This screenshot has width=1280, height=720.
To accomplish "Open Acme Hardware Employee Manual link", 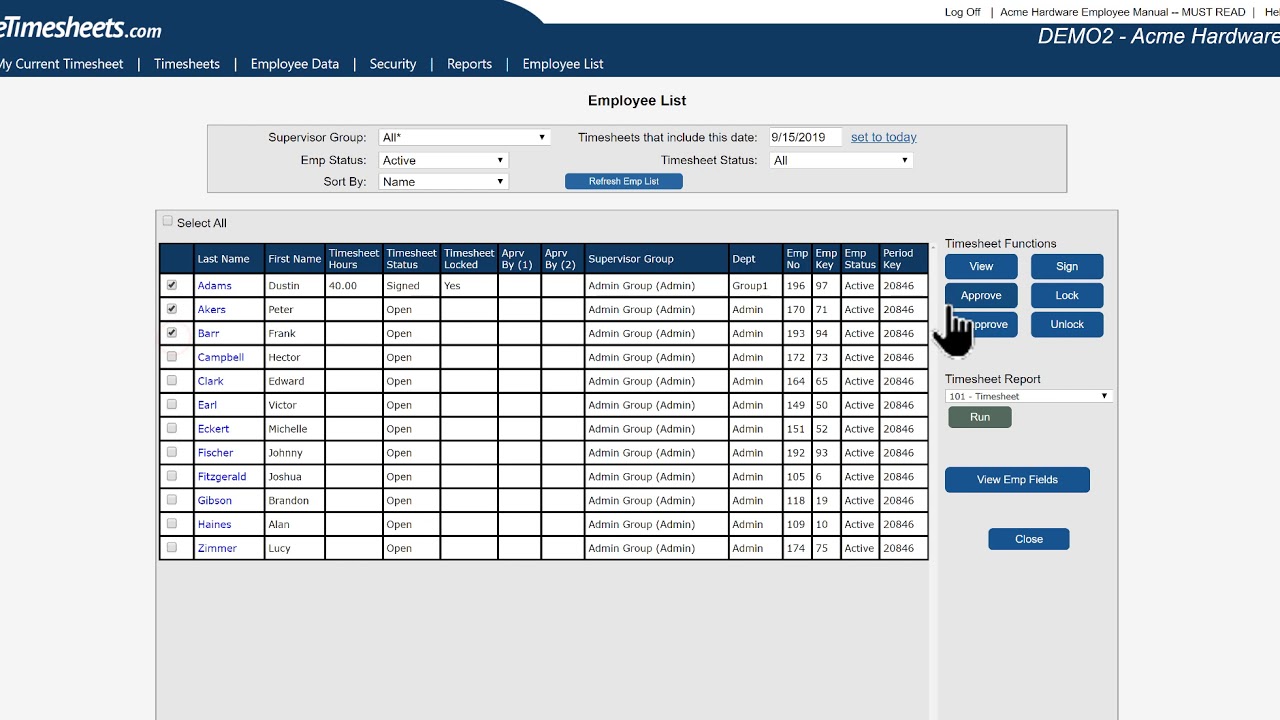I will click(1123, 12).
